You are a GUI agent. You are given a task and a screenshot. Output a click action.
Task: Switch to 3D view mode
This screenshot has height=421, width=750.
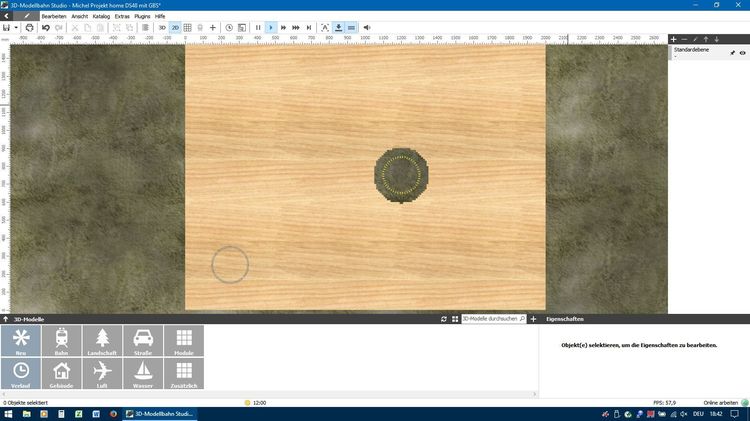162,28
